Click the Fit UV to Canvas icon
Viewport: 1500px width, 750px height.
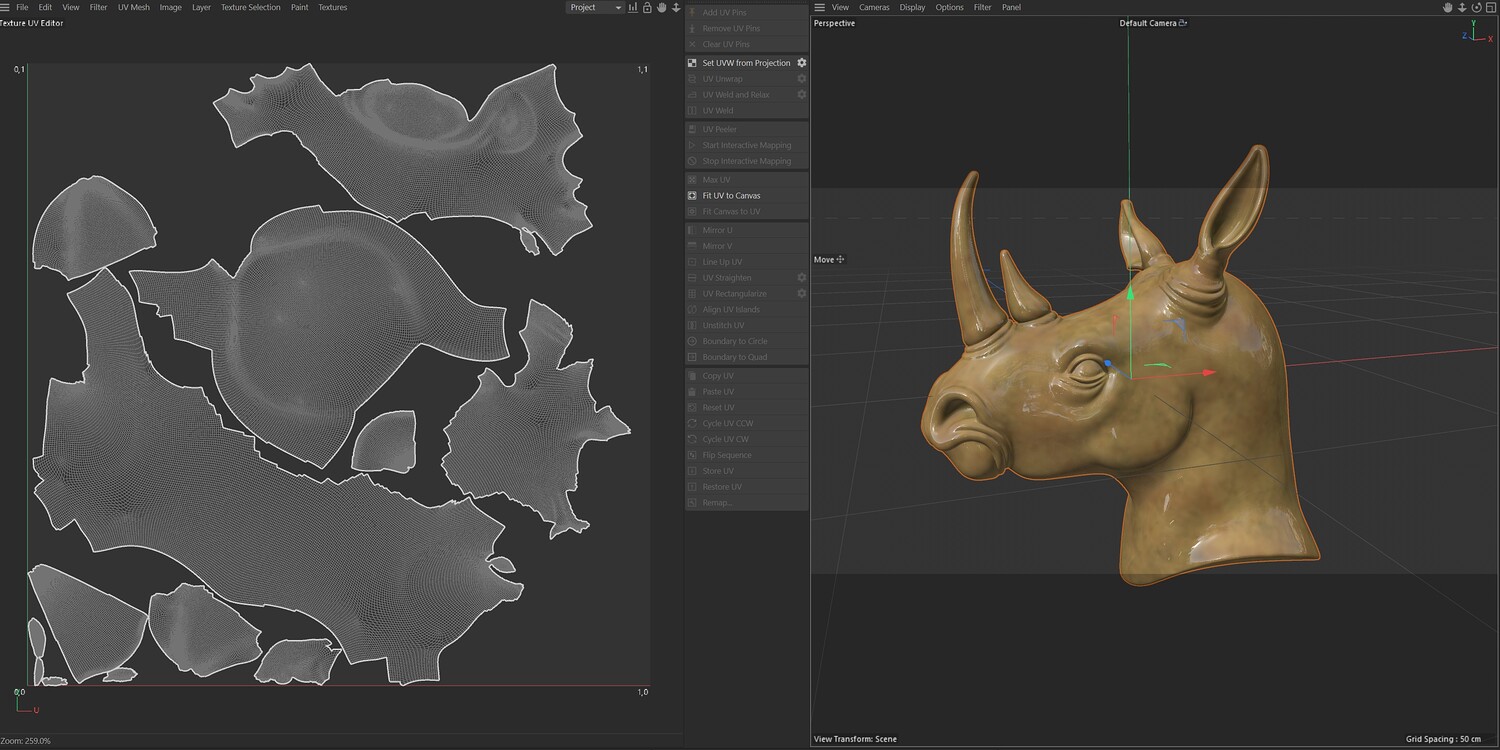click(692, 196)
